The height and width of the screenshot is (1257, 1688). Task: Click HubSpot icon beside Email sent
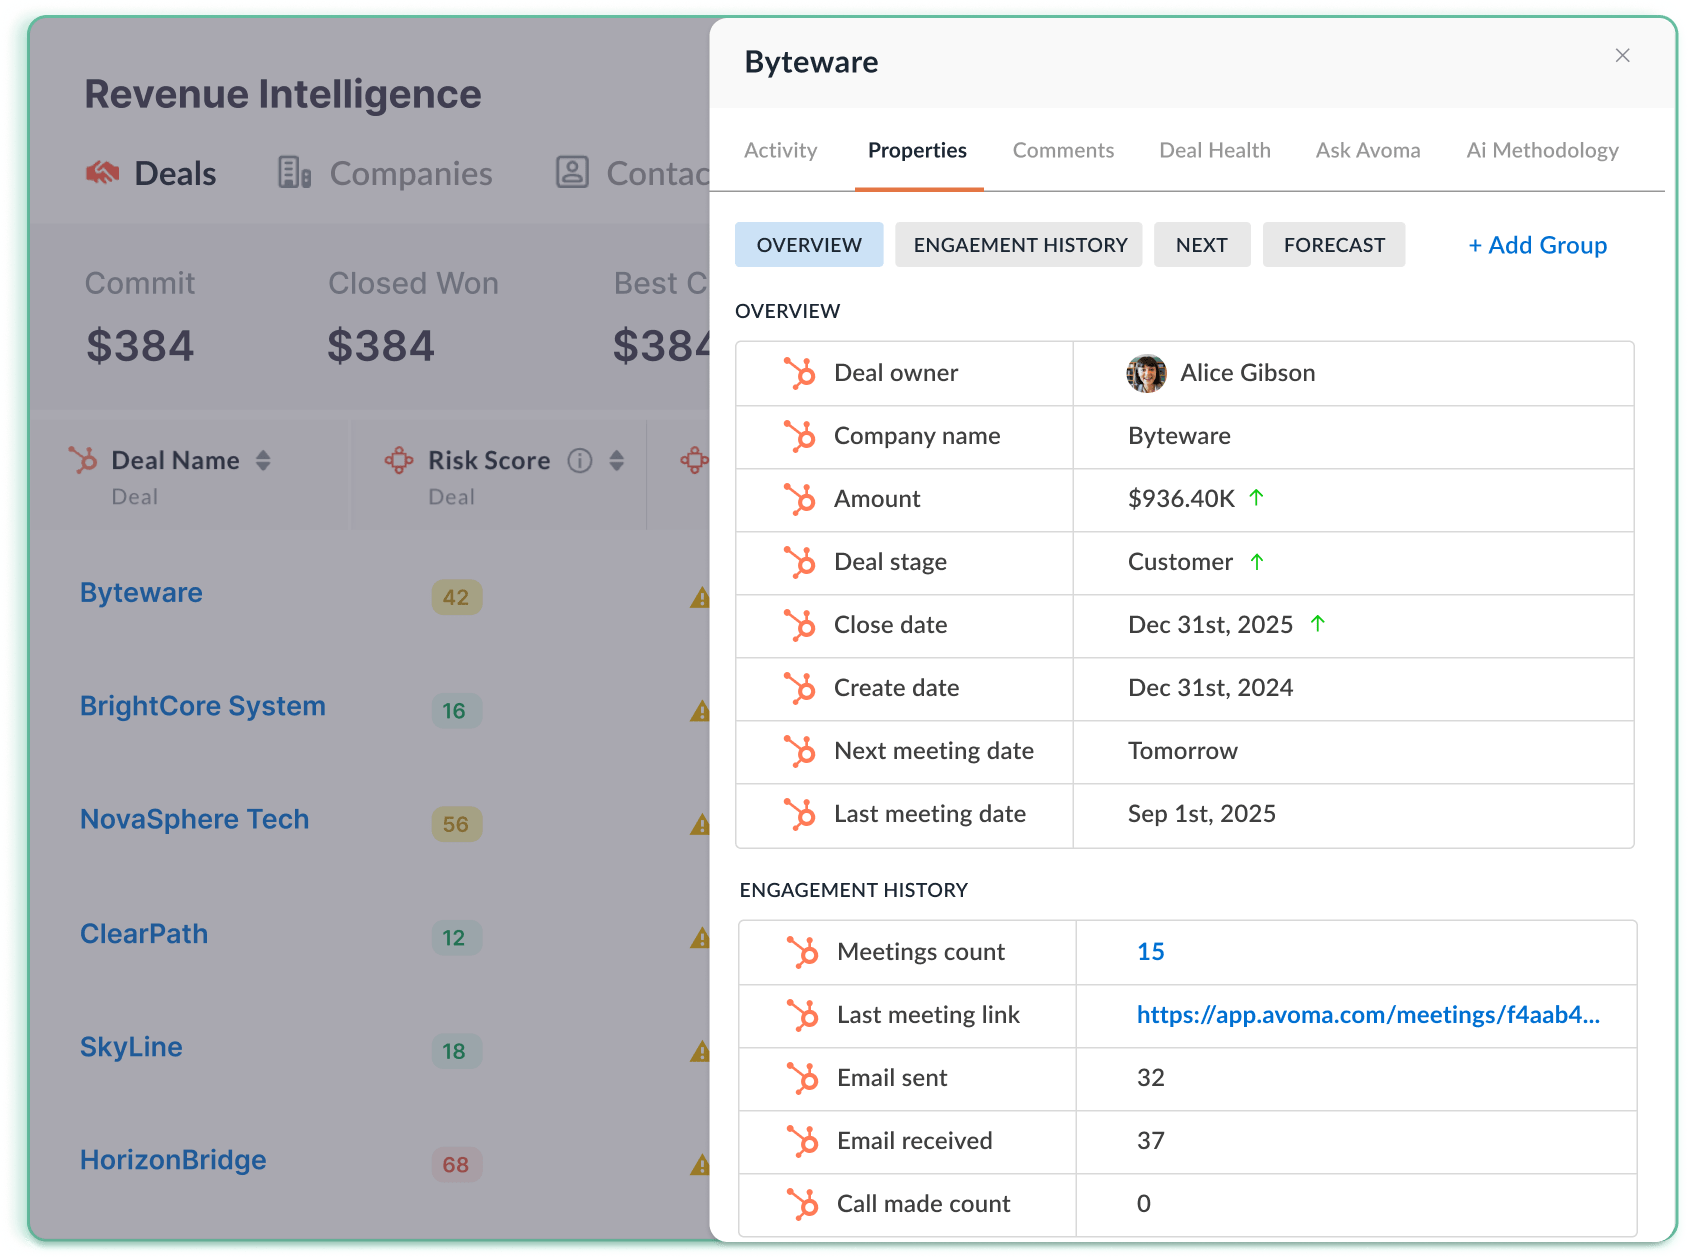(802, 1078)
